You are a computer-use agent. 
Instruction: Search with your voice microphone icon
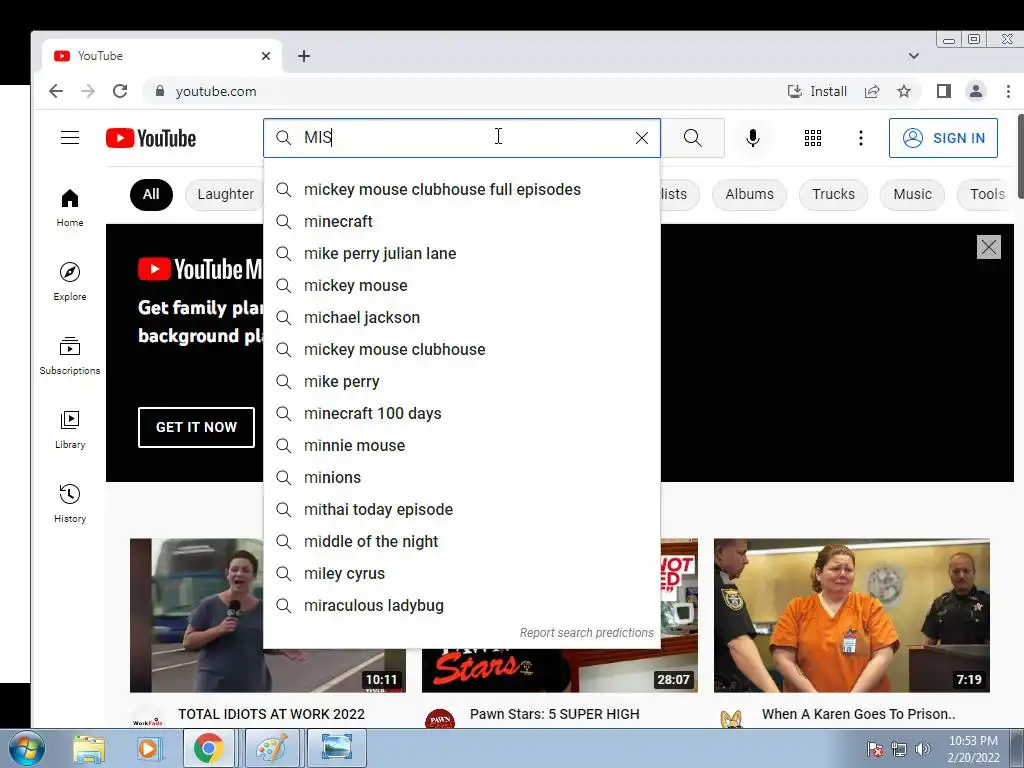tap(753, 138)
